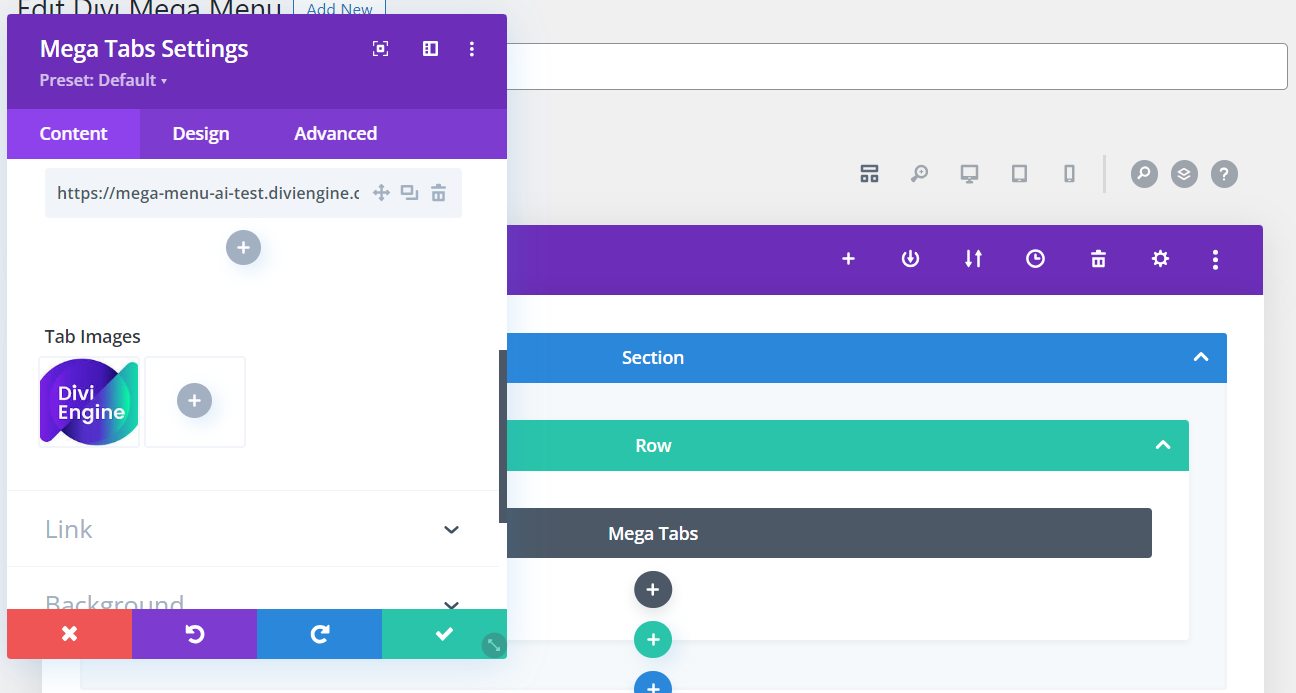Select the desktop preview icon
This screenshot has width=1296, height=693.
click(x=969, y=174)
